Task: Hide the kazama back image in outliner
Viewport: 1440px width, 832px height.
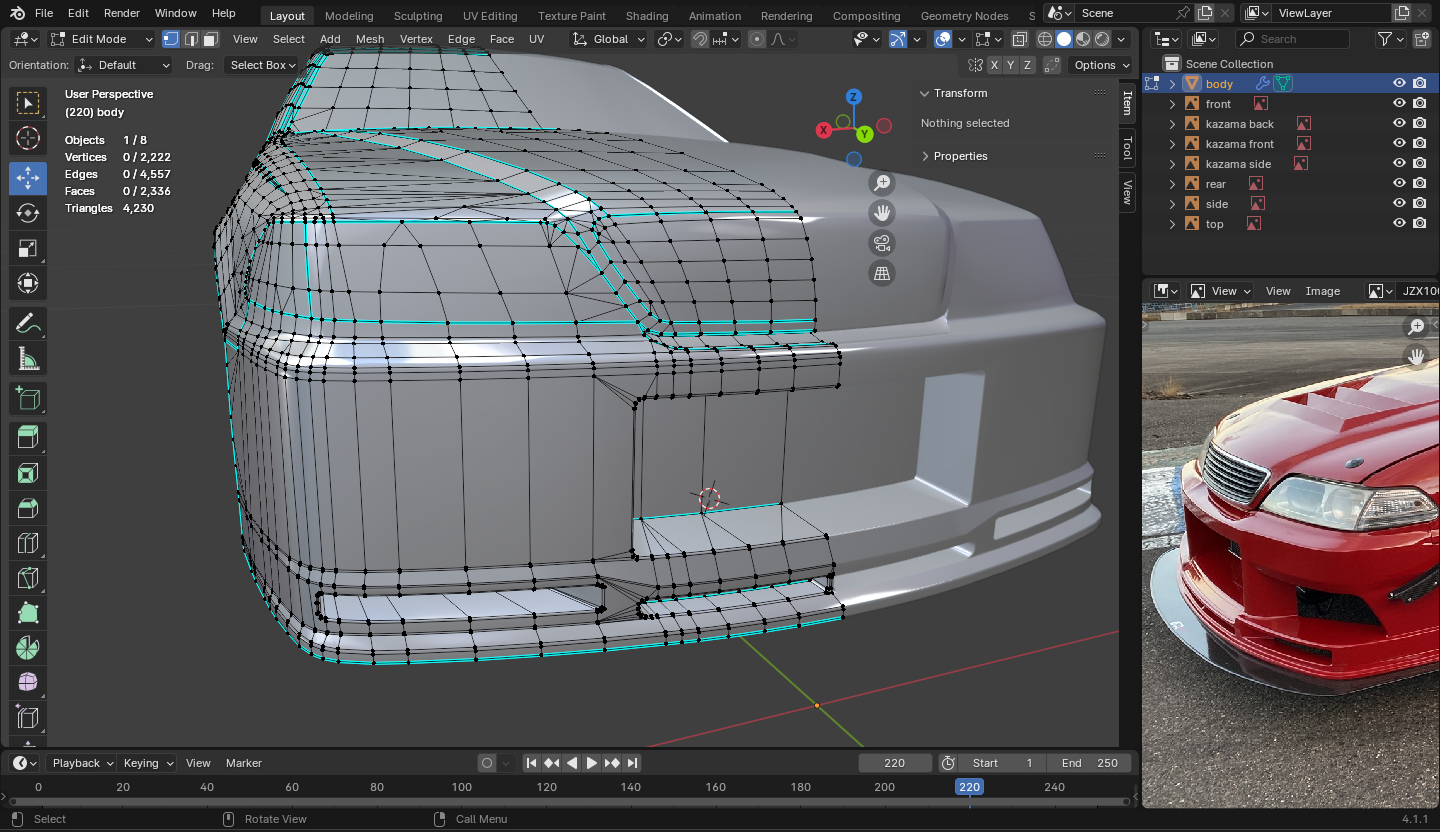Action: click(x=1399, y=124)
